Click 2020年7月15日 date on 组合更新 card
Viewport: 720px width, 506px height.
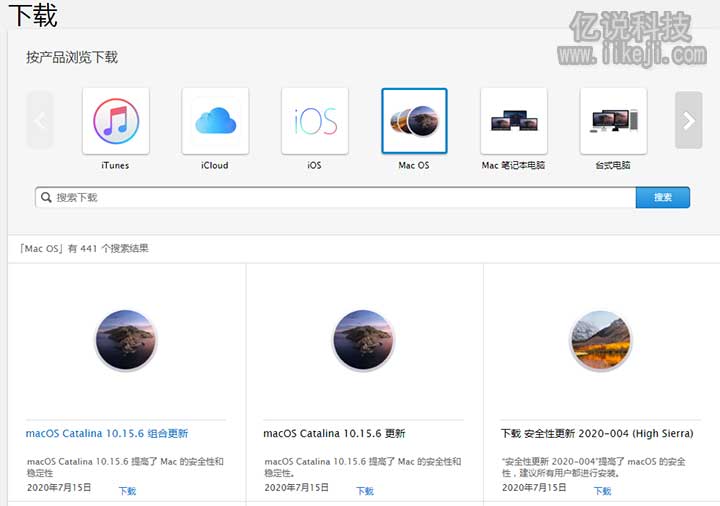pyautogui.click(x=59, y=488)
